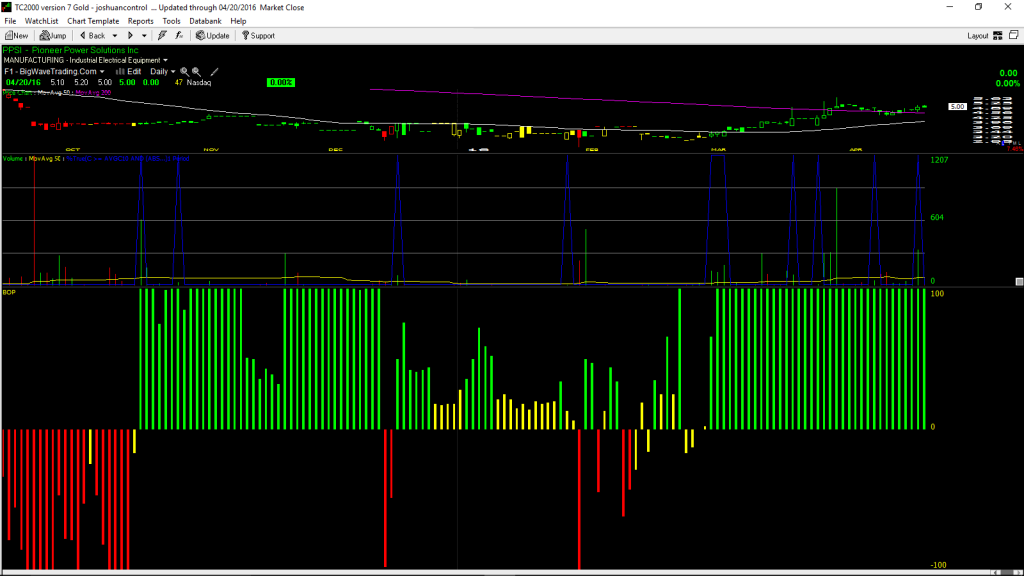
Task: Click the Nasdaq exchange label
Action: point(199,83)
